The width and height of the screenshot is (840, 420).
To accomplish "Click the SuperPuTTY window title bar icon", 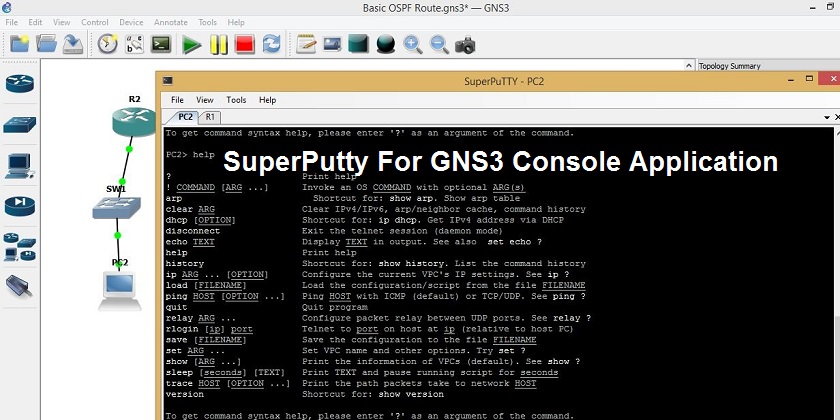I will pyautogui.click(x=168, y=81).
